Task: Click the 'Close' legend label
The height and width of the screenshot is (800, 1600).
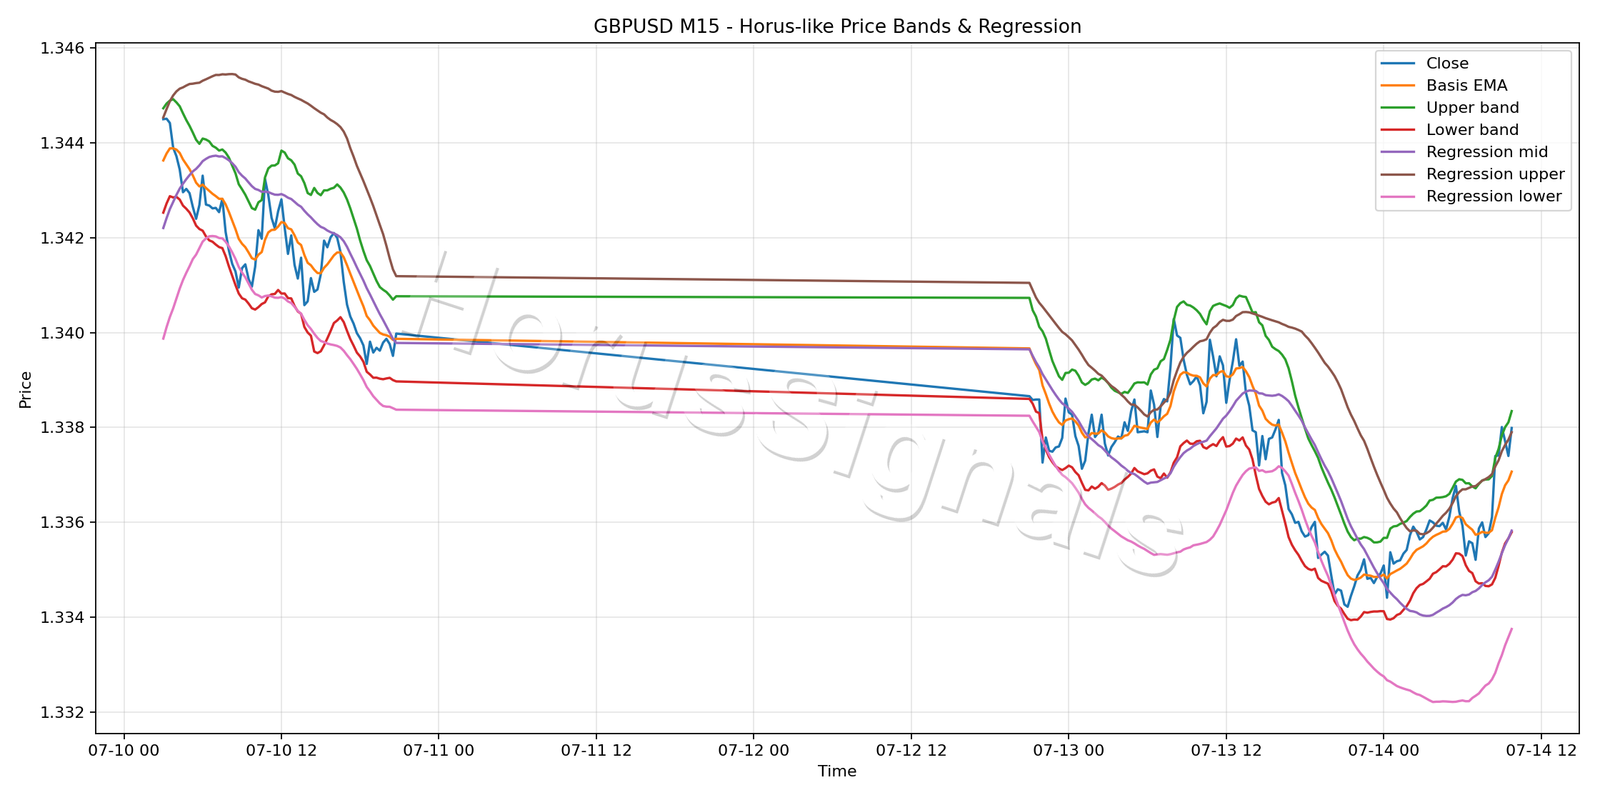Action: [1447, 63]
